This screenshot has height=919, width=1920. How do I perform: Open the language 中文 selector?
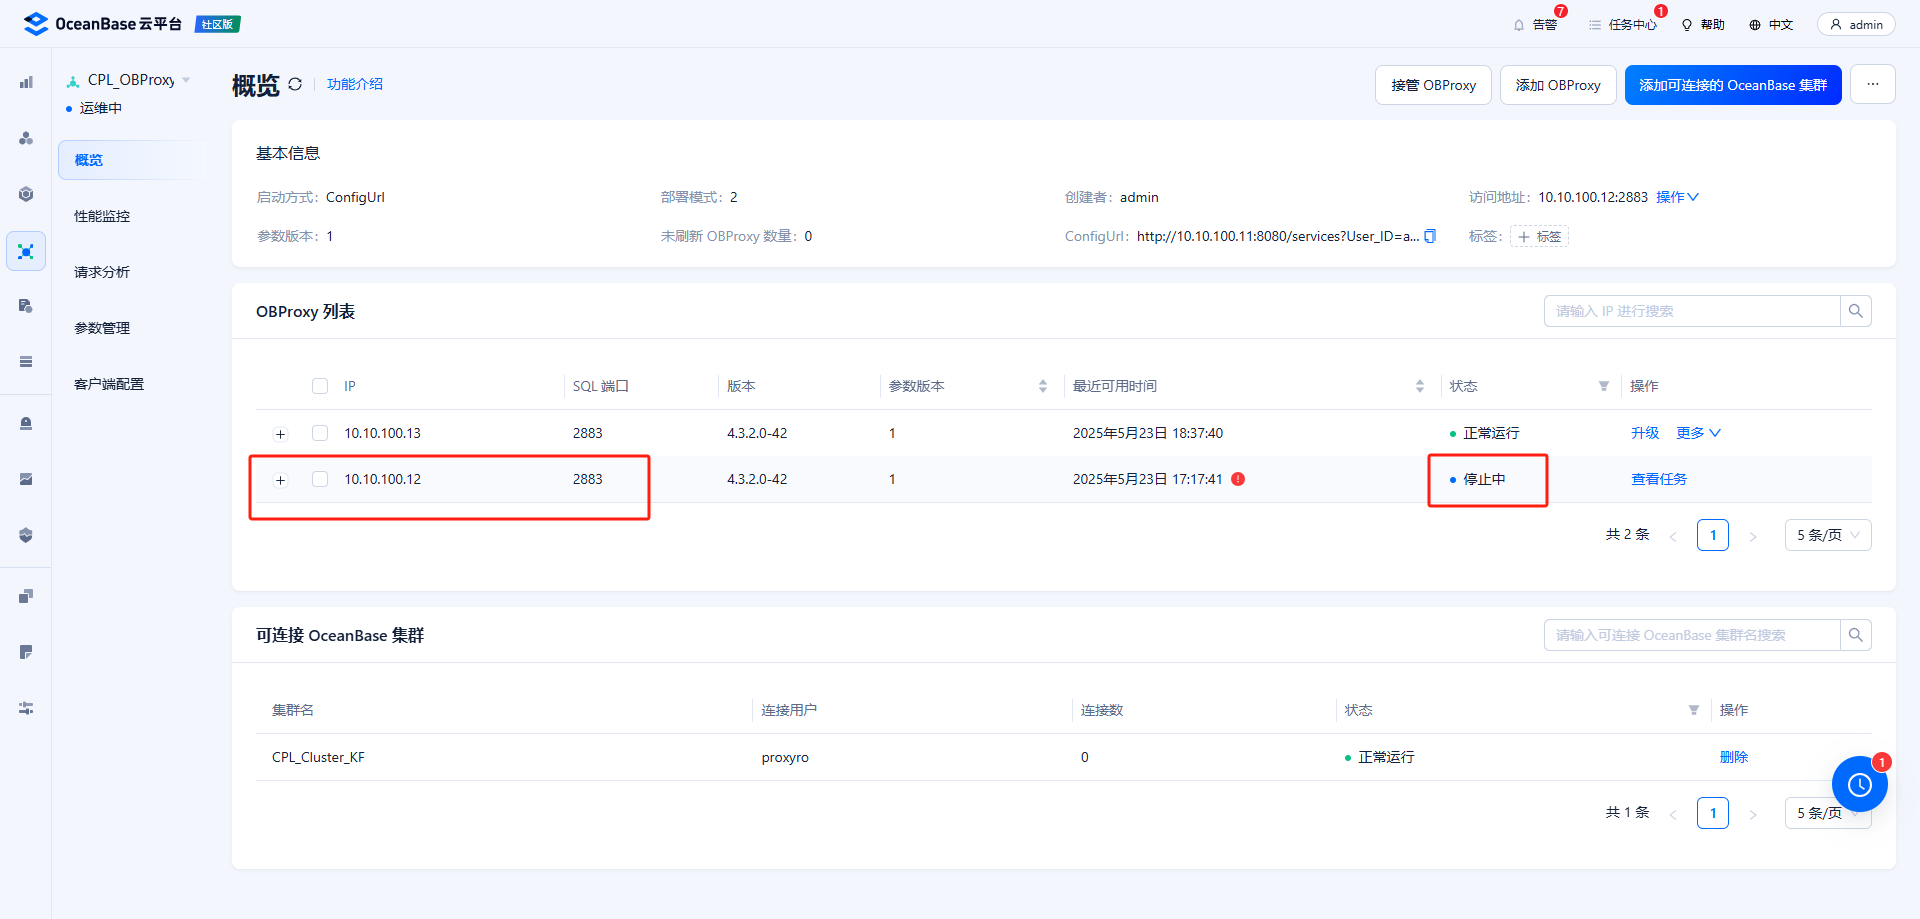tap(1771, 24)
